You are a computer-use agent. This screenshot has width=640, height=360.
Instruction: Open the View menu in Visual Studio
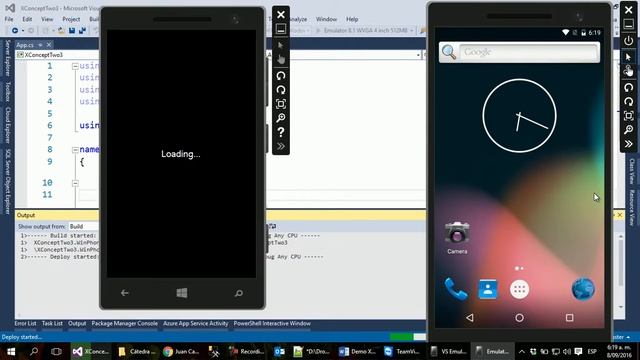[x=47, y=19]
